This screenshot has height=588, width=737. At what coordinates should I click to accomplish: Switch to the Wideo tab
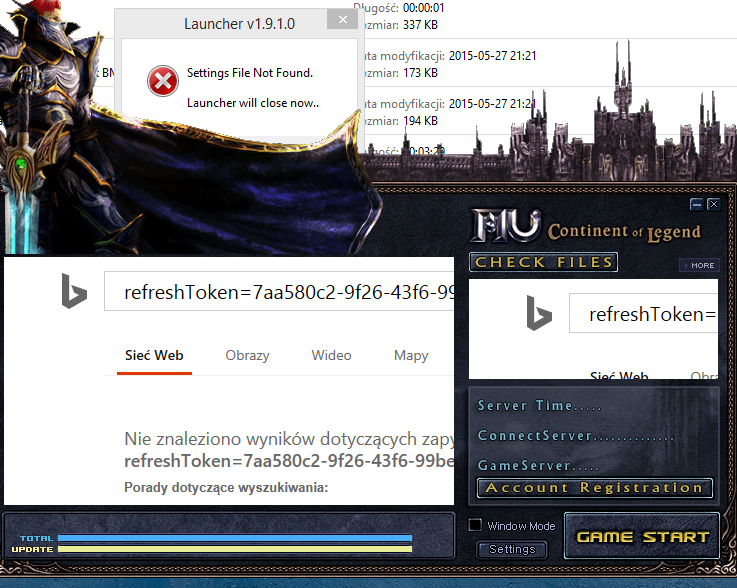(x=331, y=355)
